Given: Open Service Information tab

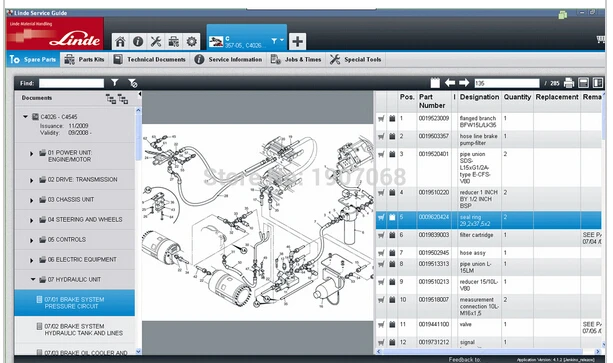Looking at the screenshot, I should coord(228,59).
